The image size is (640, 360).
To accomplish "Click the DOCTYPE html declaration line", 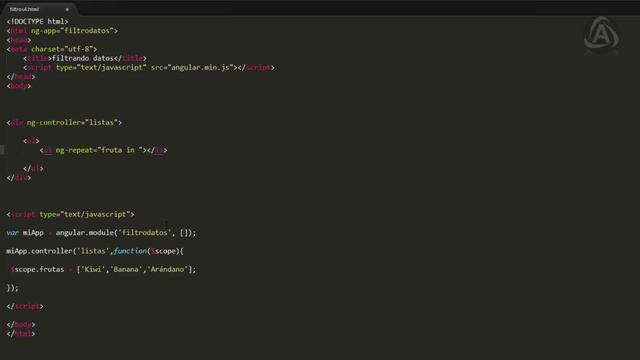I will click(x=38, y=22).
